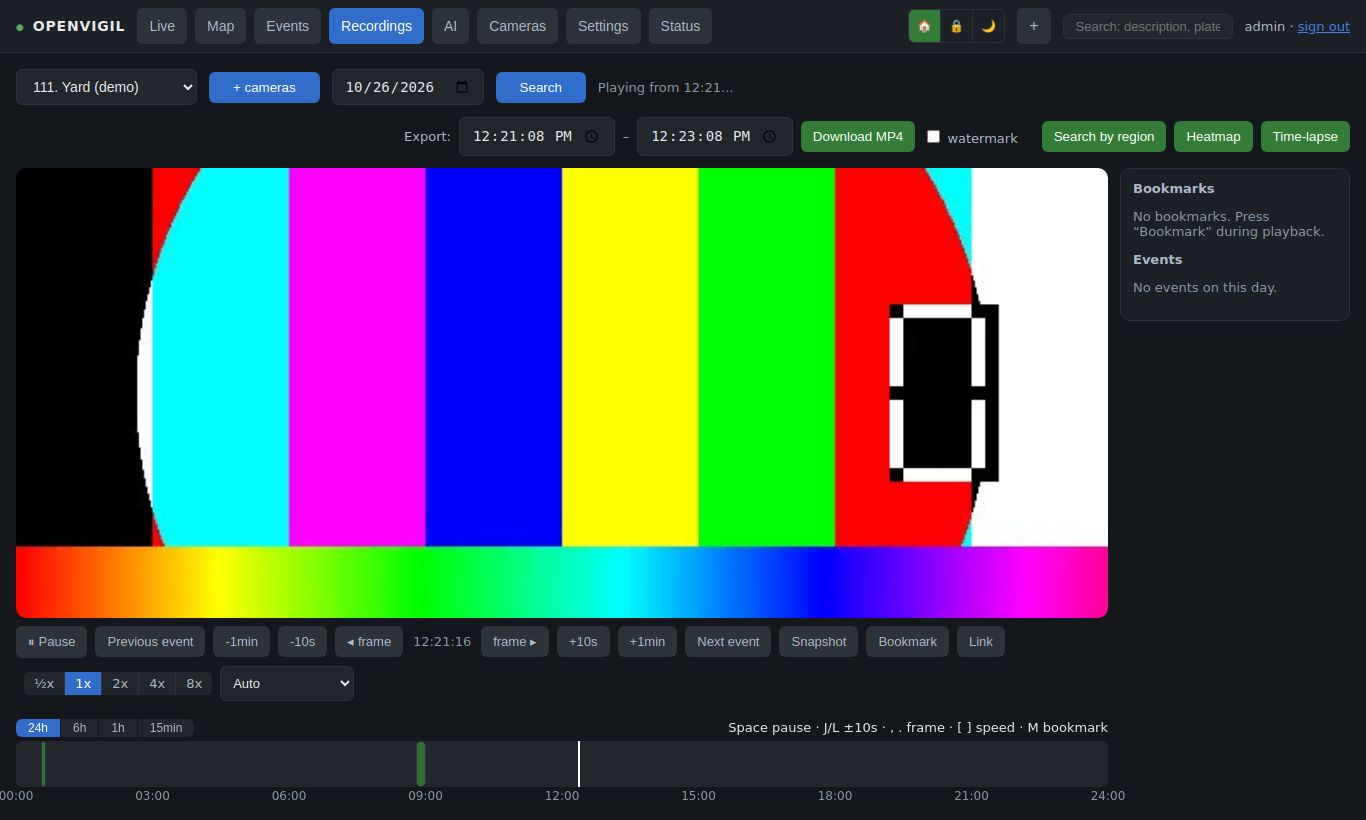Expand the Auto quality dropdown
Viewport: 1366px width, 820px height.
click(287, 683)
